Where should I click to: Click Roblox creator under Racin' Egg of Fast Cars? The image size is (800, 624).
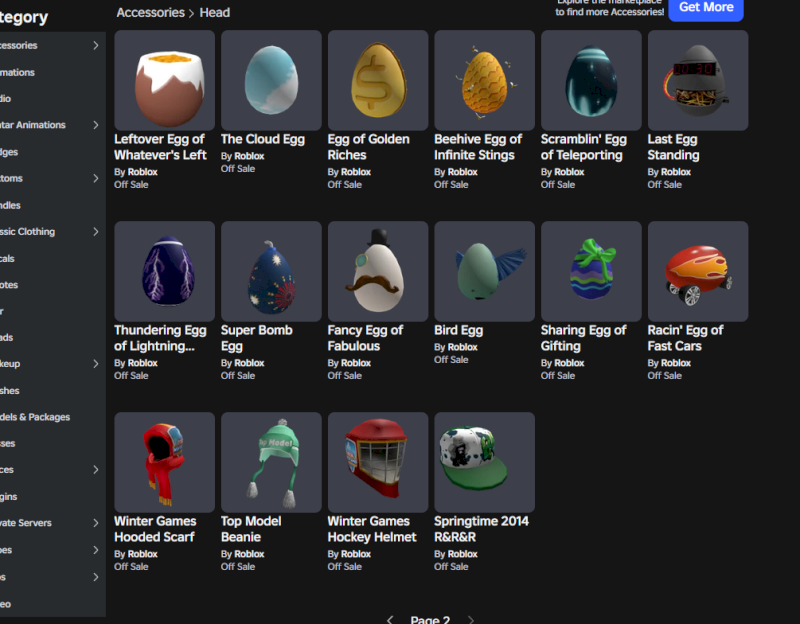tap(676, 363)
